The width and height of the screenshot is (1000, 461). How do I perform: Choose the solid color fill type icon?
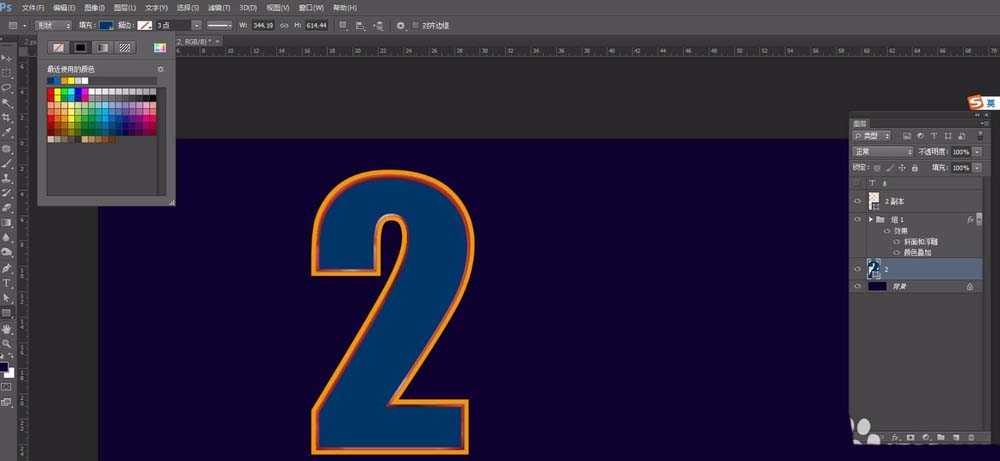point(80,46)
